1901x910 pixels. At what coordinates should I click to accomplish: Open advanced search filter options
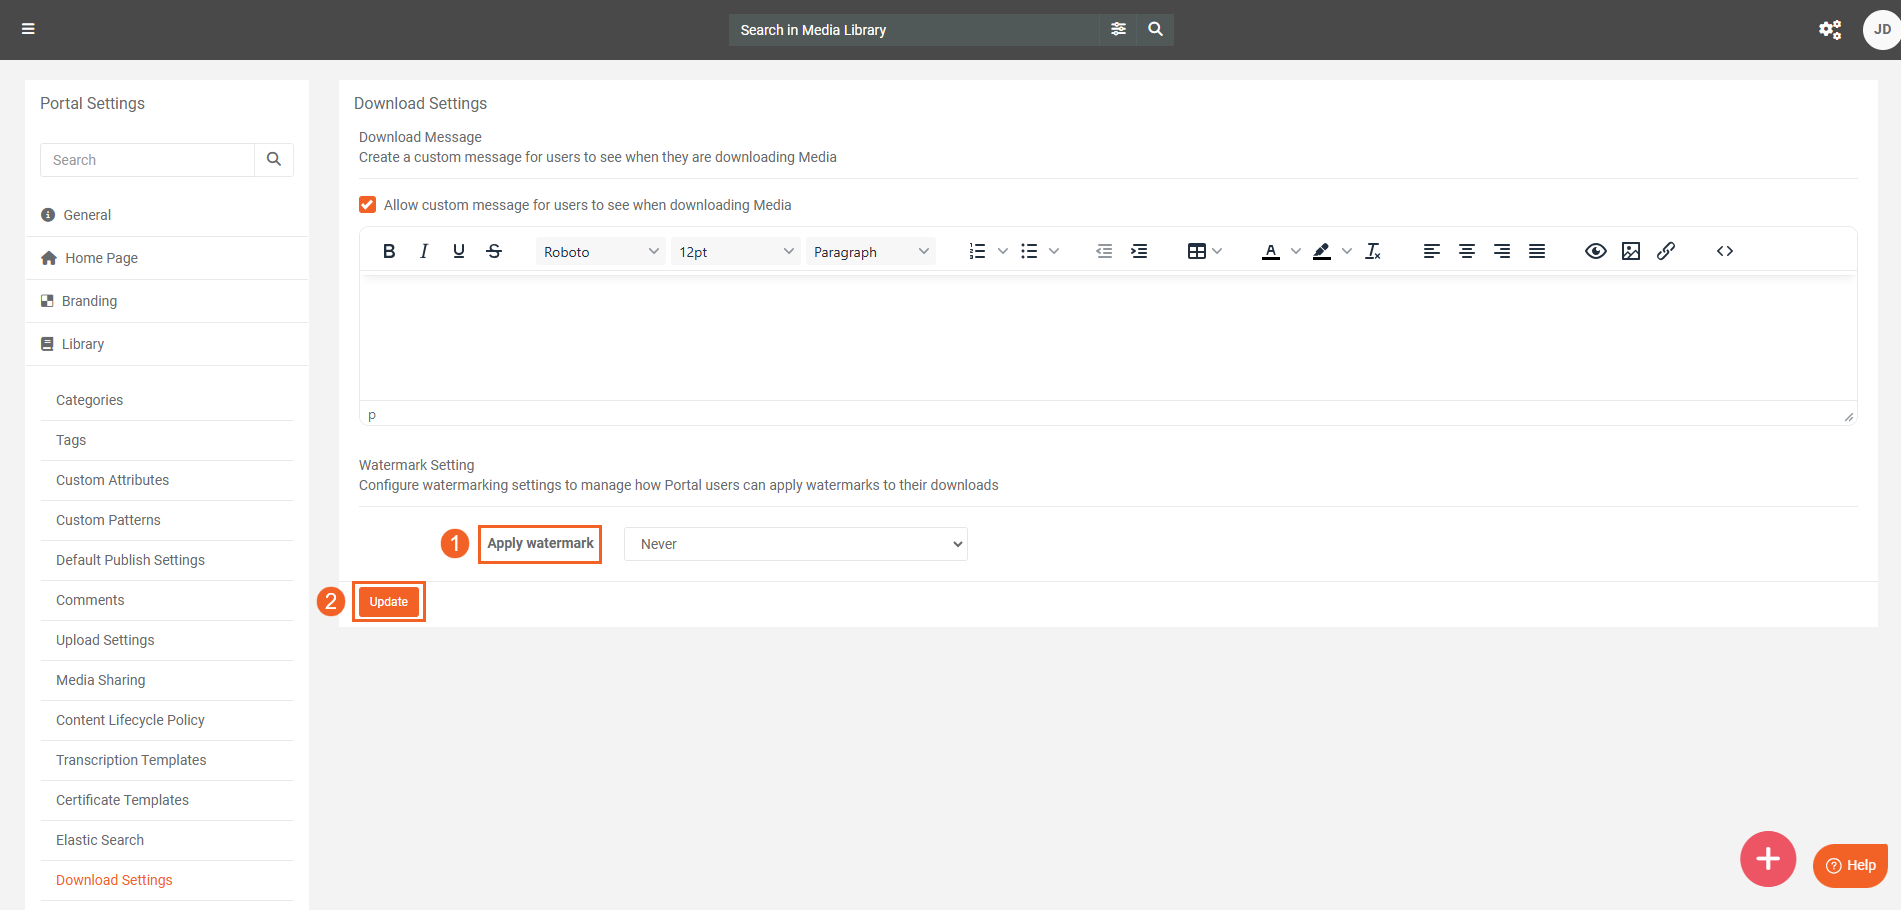(1118, 29)
